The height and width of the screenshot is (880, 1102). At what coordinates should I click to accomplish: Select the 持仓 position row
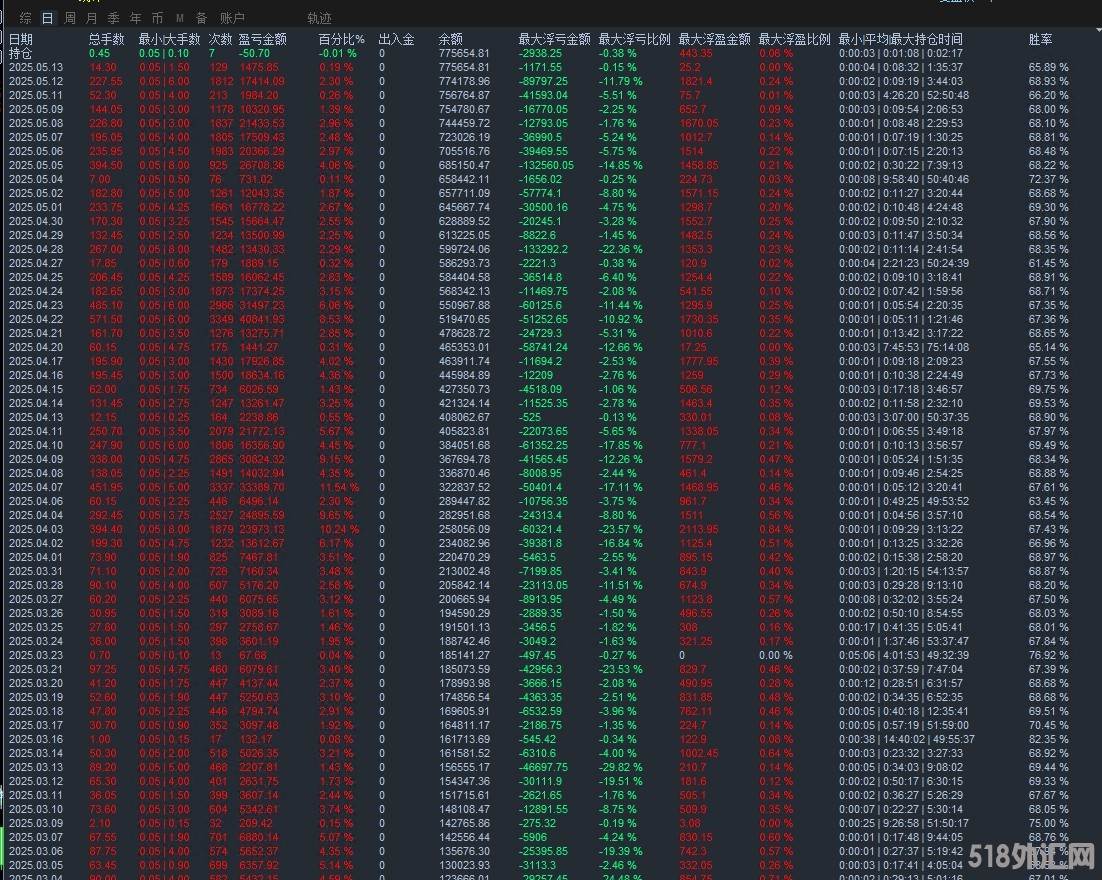pyautogui.click(x=21, y=53)
